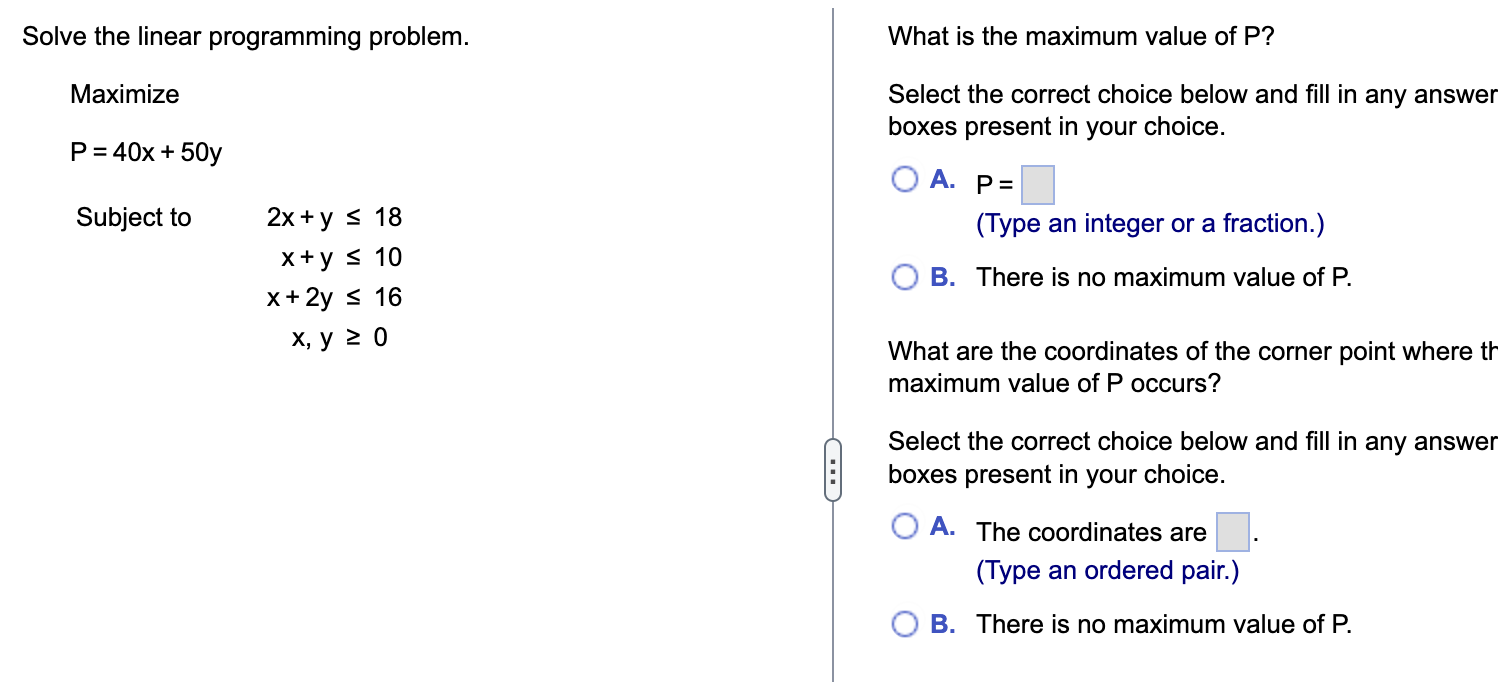Click the ellipsis handle on the pane divider
The width and height of the screenshot is (1498, 682).
click(x=832, y=470)
